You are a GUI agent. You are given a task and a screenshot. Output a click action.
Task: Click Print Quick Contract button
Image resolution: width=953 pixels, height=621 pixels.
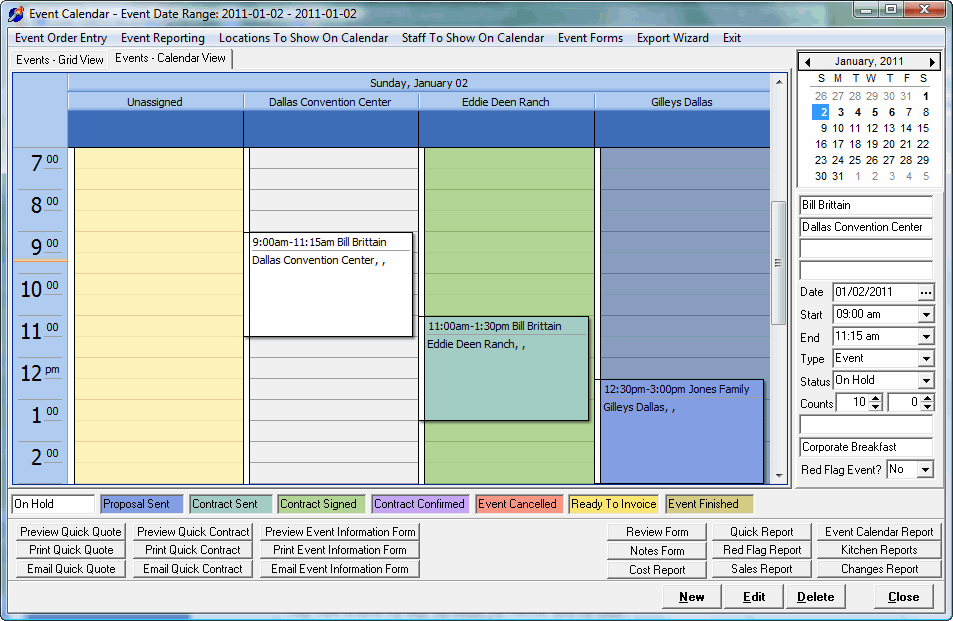click(x=193, y=550)
